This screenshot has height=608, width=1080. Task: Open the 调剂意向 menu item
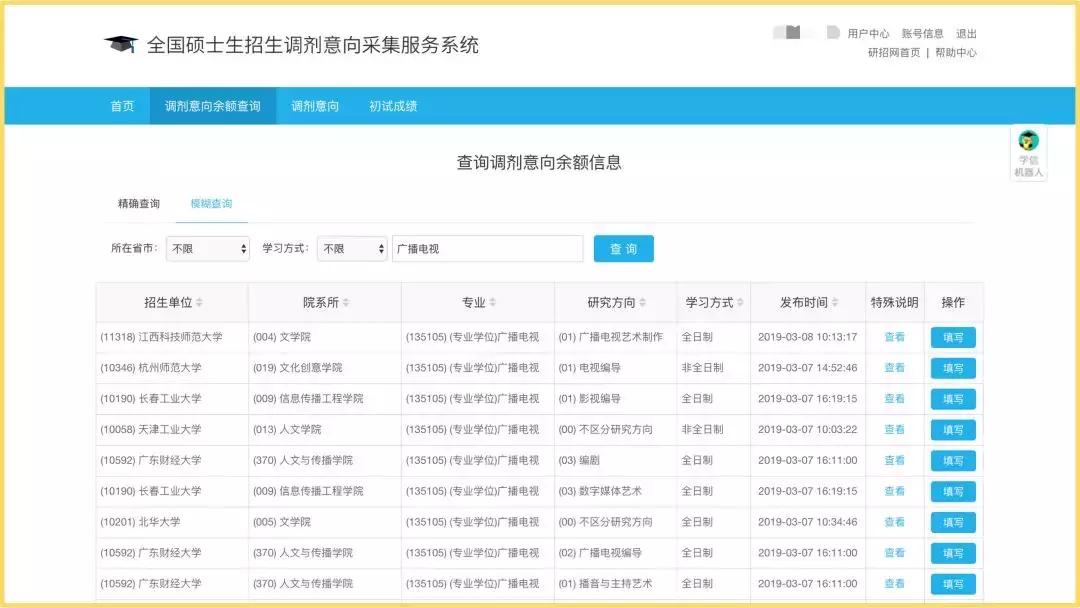click(313, 105)
